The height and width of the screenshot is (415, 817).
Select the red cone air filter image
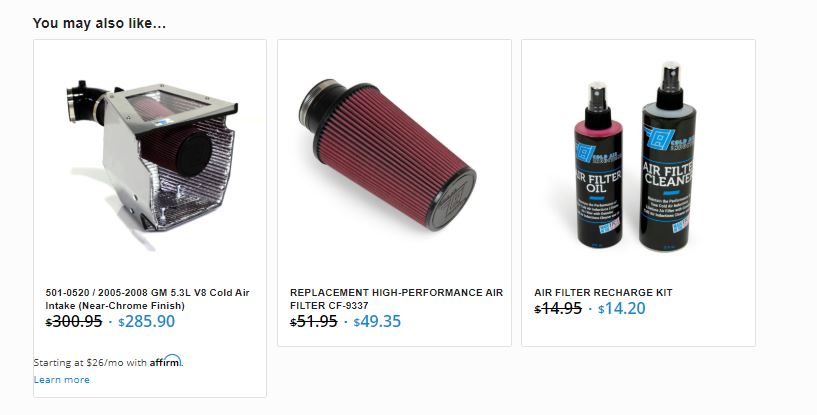coord(387,155)
